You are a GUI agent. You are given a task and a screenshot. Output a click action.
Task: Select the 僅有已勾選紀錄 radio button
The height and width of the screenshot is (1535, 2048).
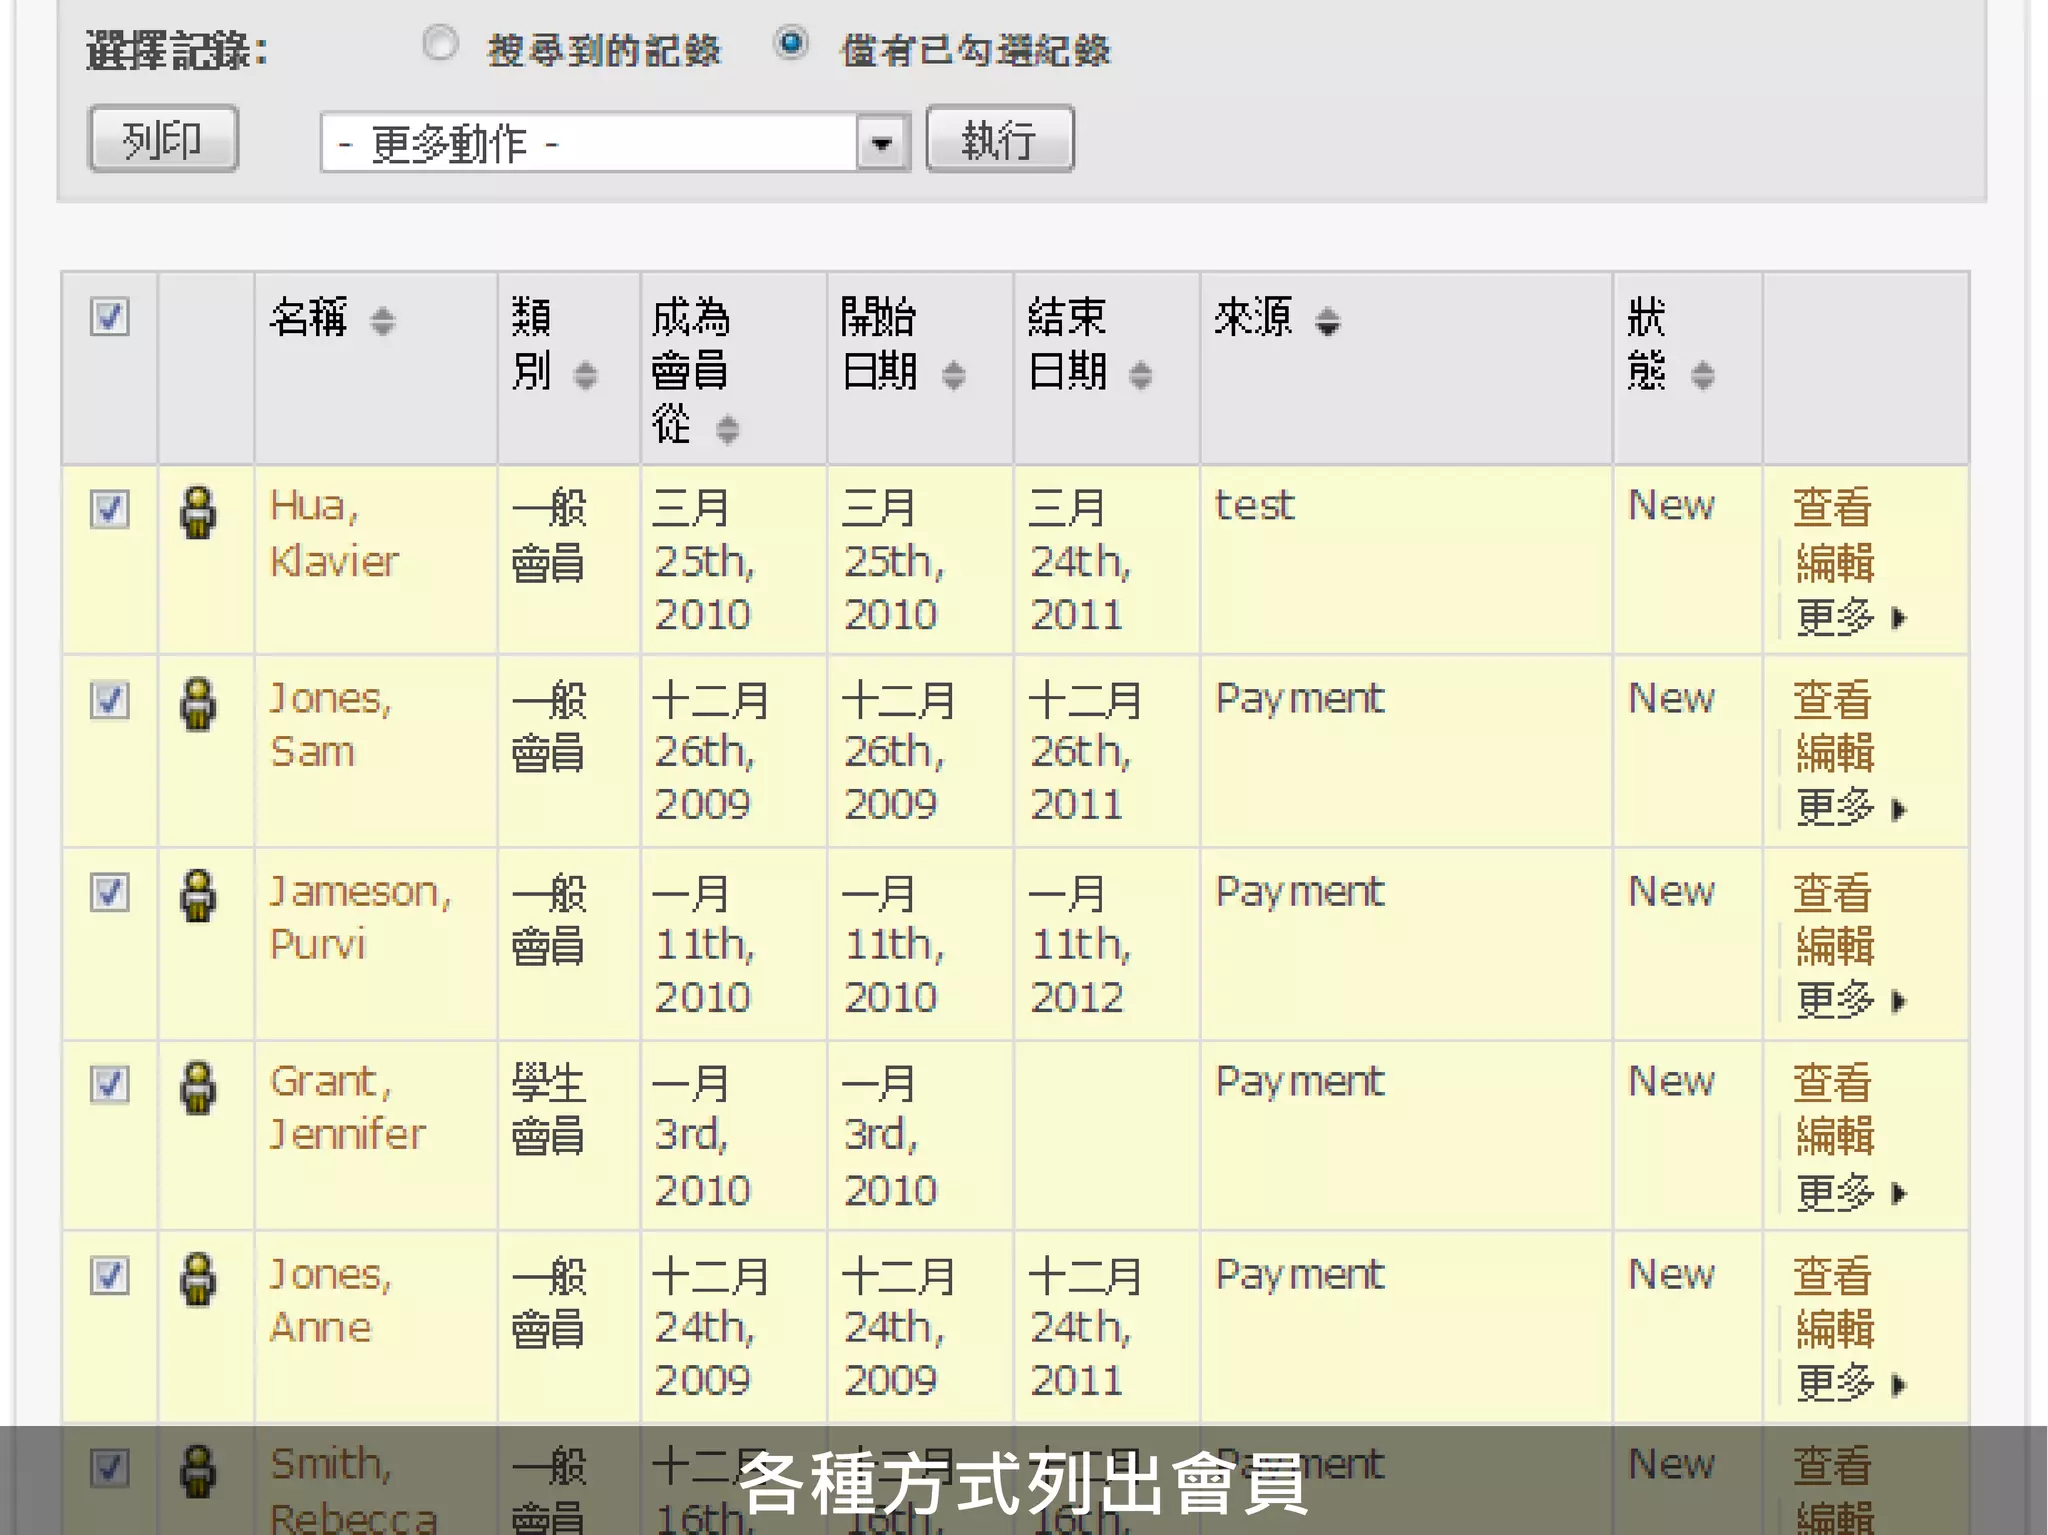click(x=791, y=44)
